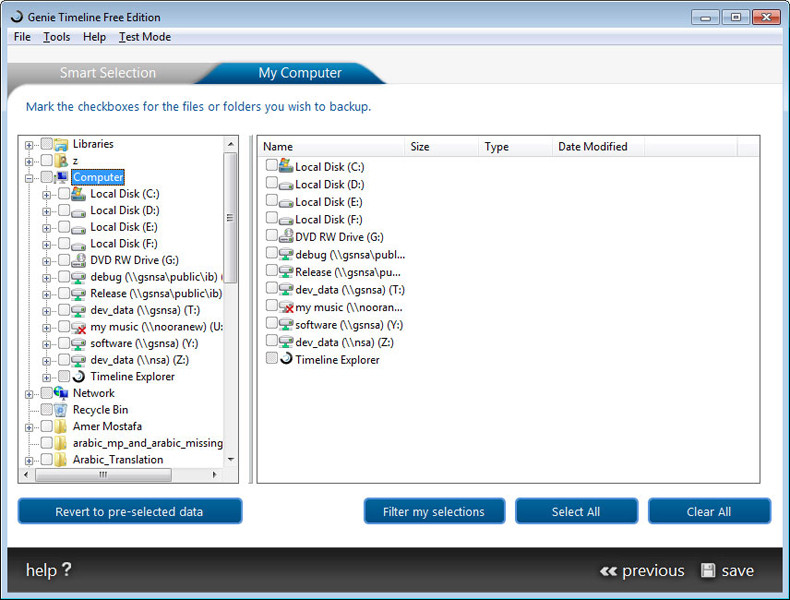Expand Local Disk (D:) tree node
Viewport: 790px width, 600px height.
coord(46,212)
